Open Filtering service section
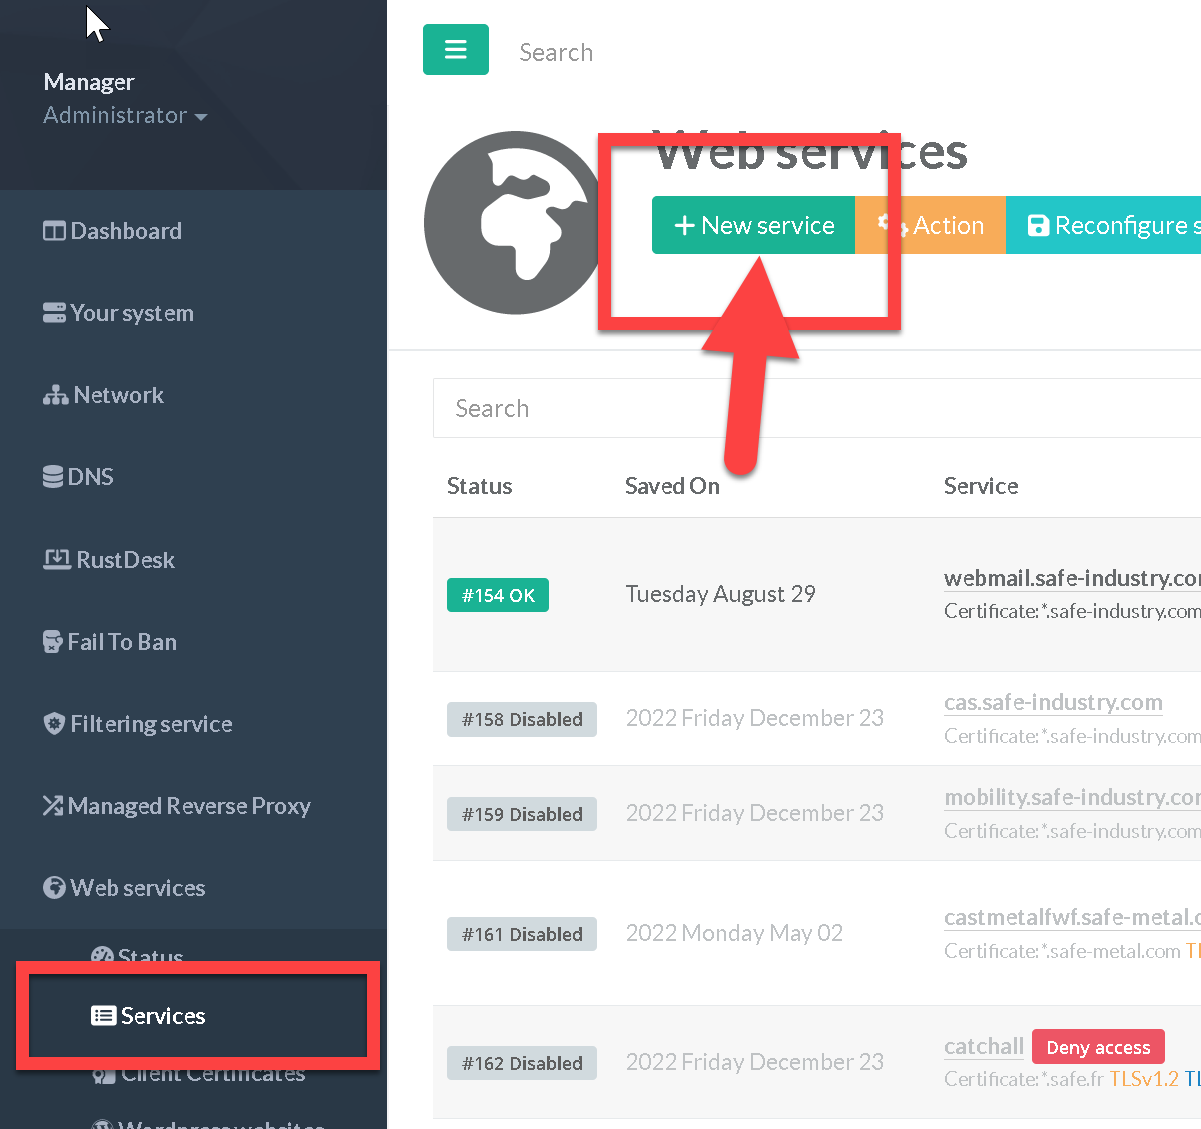This screenshot has width=1201, height=1129. (138, 724)
